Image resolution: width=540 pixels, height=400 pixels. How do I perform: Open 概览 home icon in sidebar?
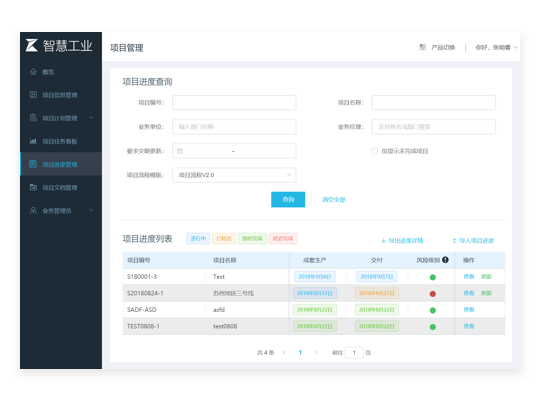click(x=33, y=72)
